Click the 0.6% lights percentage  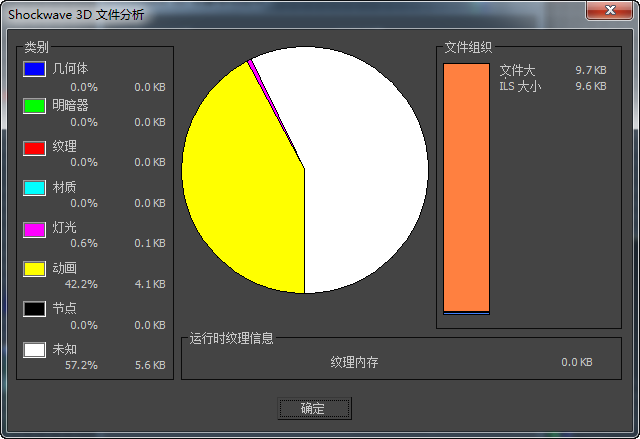pyautogui.click(x=84, y=243)
